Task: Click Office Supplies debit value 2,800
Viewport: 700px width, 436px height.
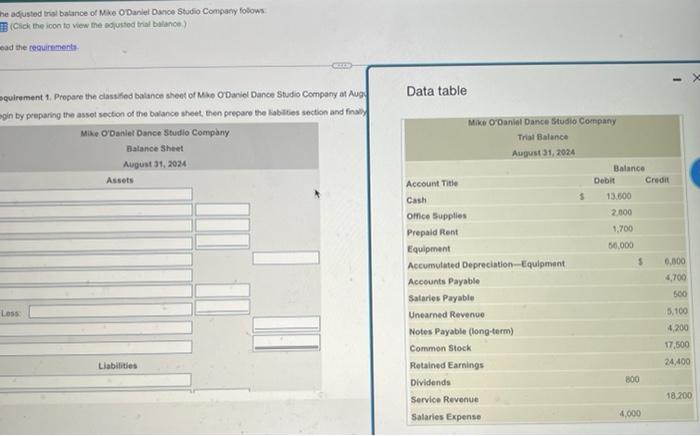Action: tap(621, 212)
